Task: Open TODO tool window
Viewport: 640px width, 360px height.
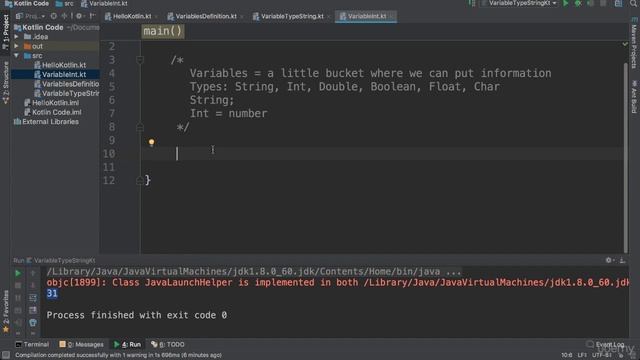Action: tap(168, 344)
